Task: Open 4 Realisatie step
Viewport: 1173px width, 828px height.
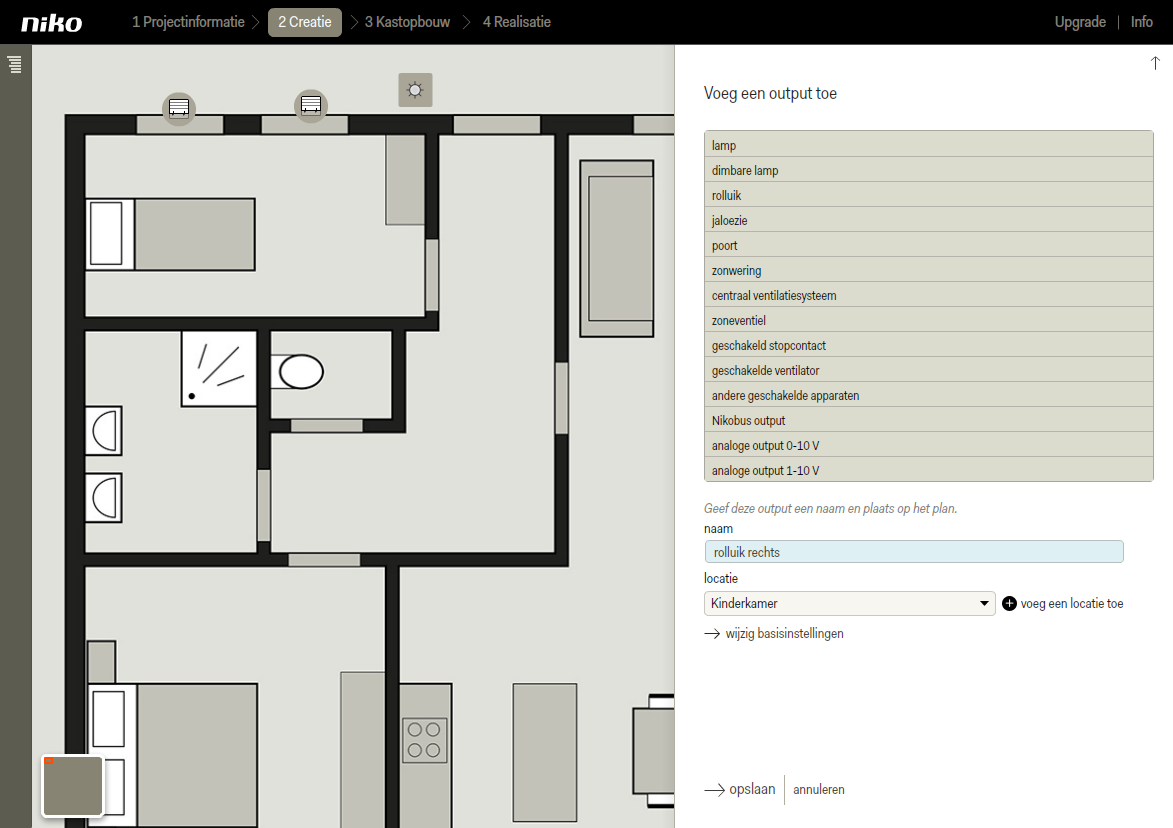Action: click(x=517, y=22)
